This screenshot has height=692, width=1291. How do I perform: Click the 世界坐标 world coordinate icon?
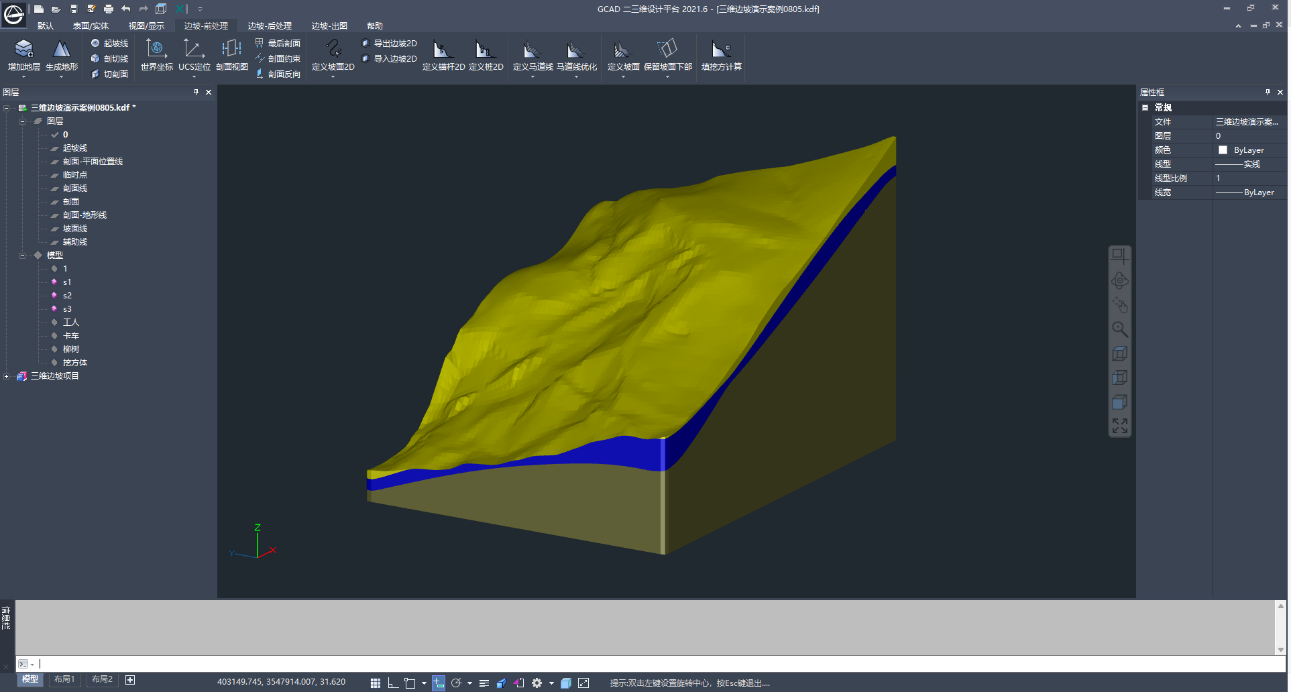[x=156, y=53]
